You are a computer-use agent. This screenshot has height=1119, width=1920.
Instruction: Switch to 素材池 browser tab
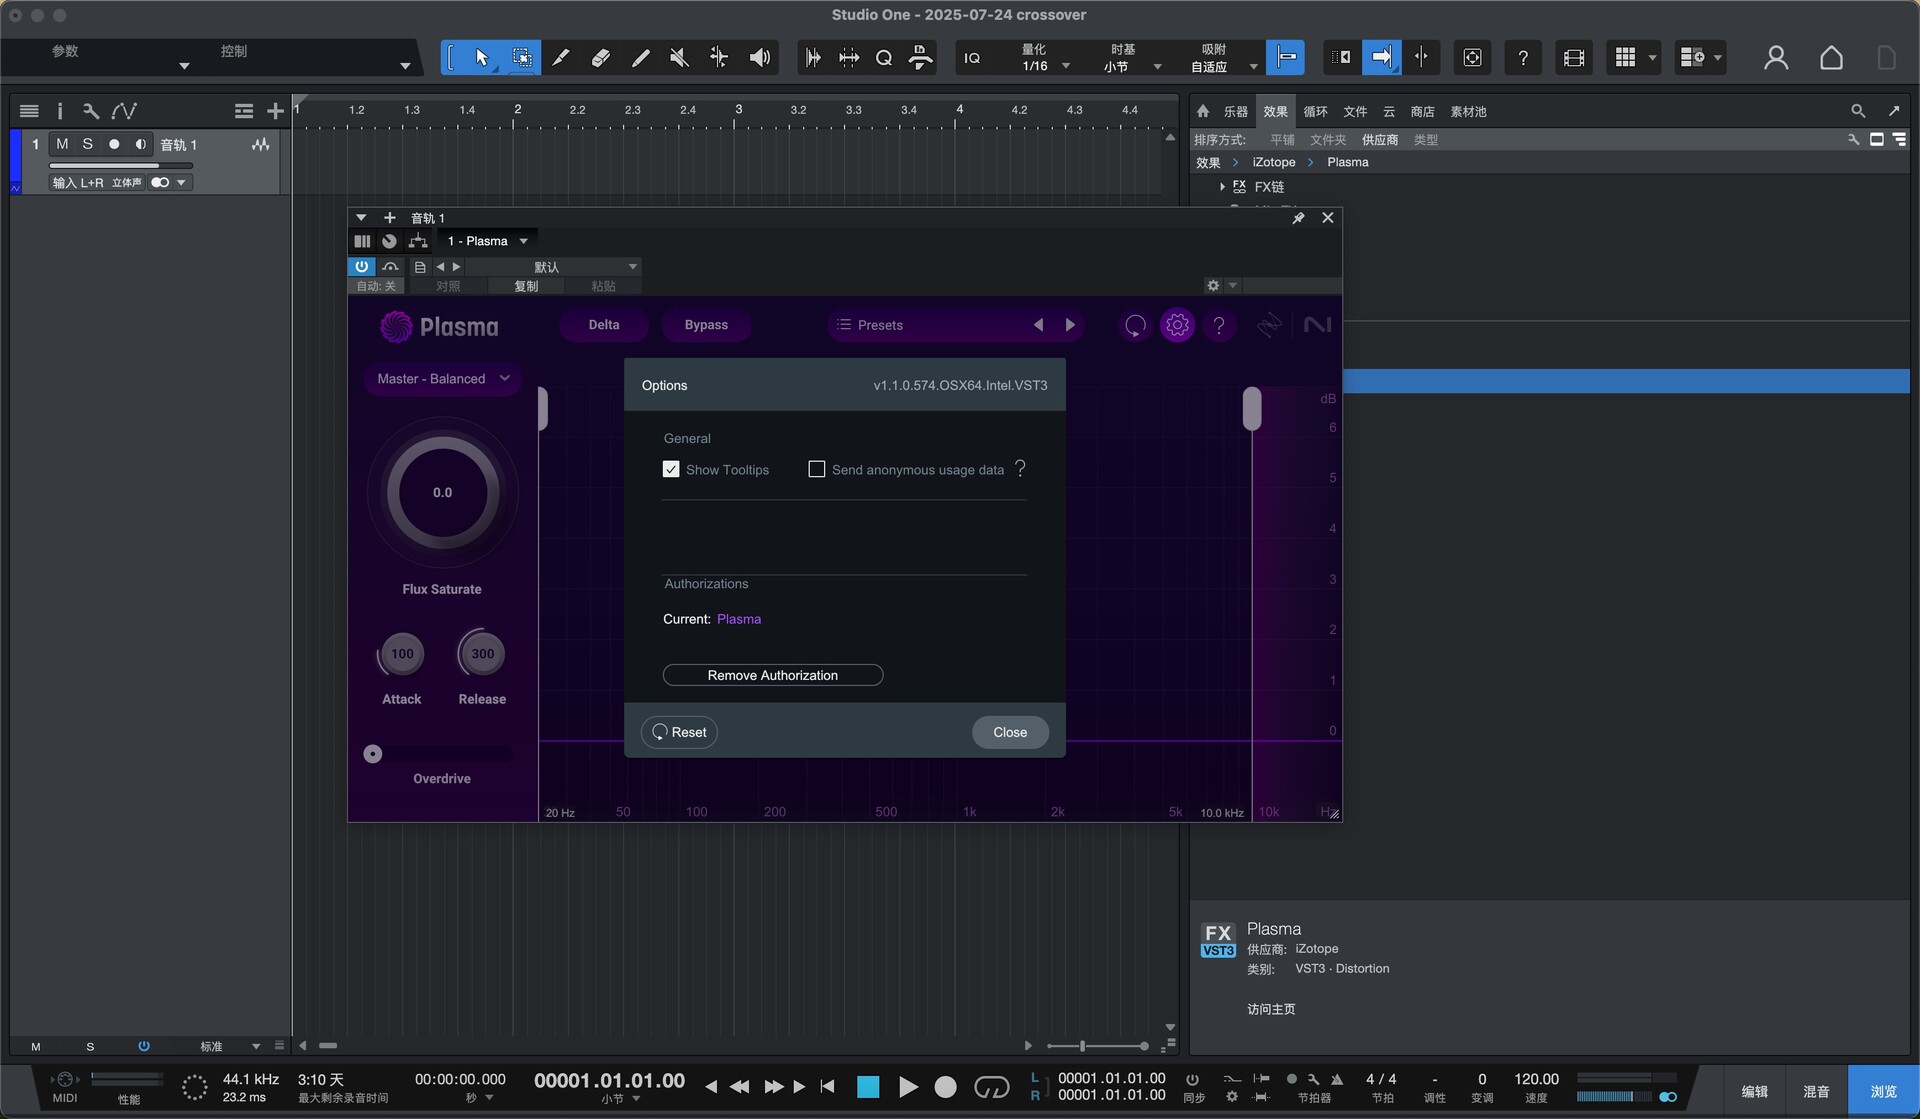coord(1468,112)
